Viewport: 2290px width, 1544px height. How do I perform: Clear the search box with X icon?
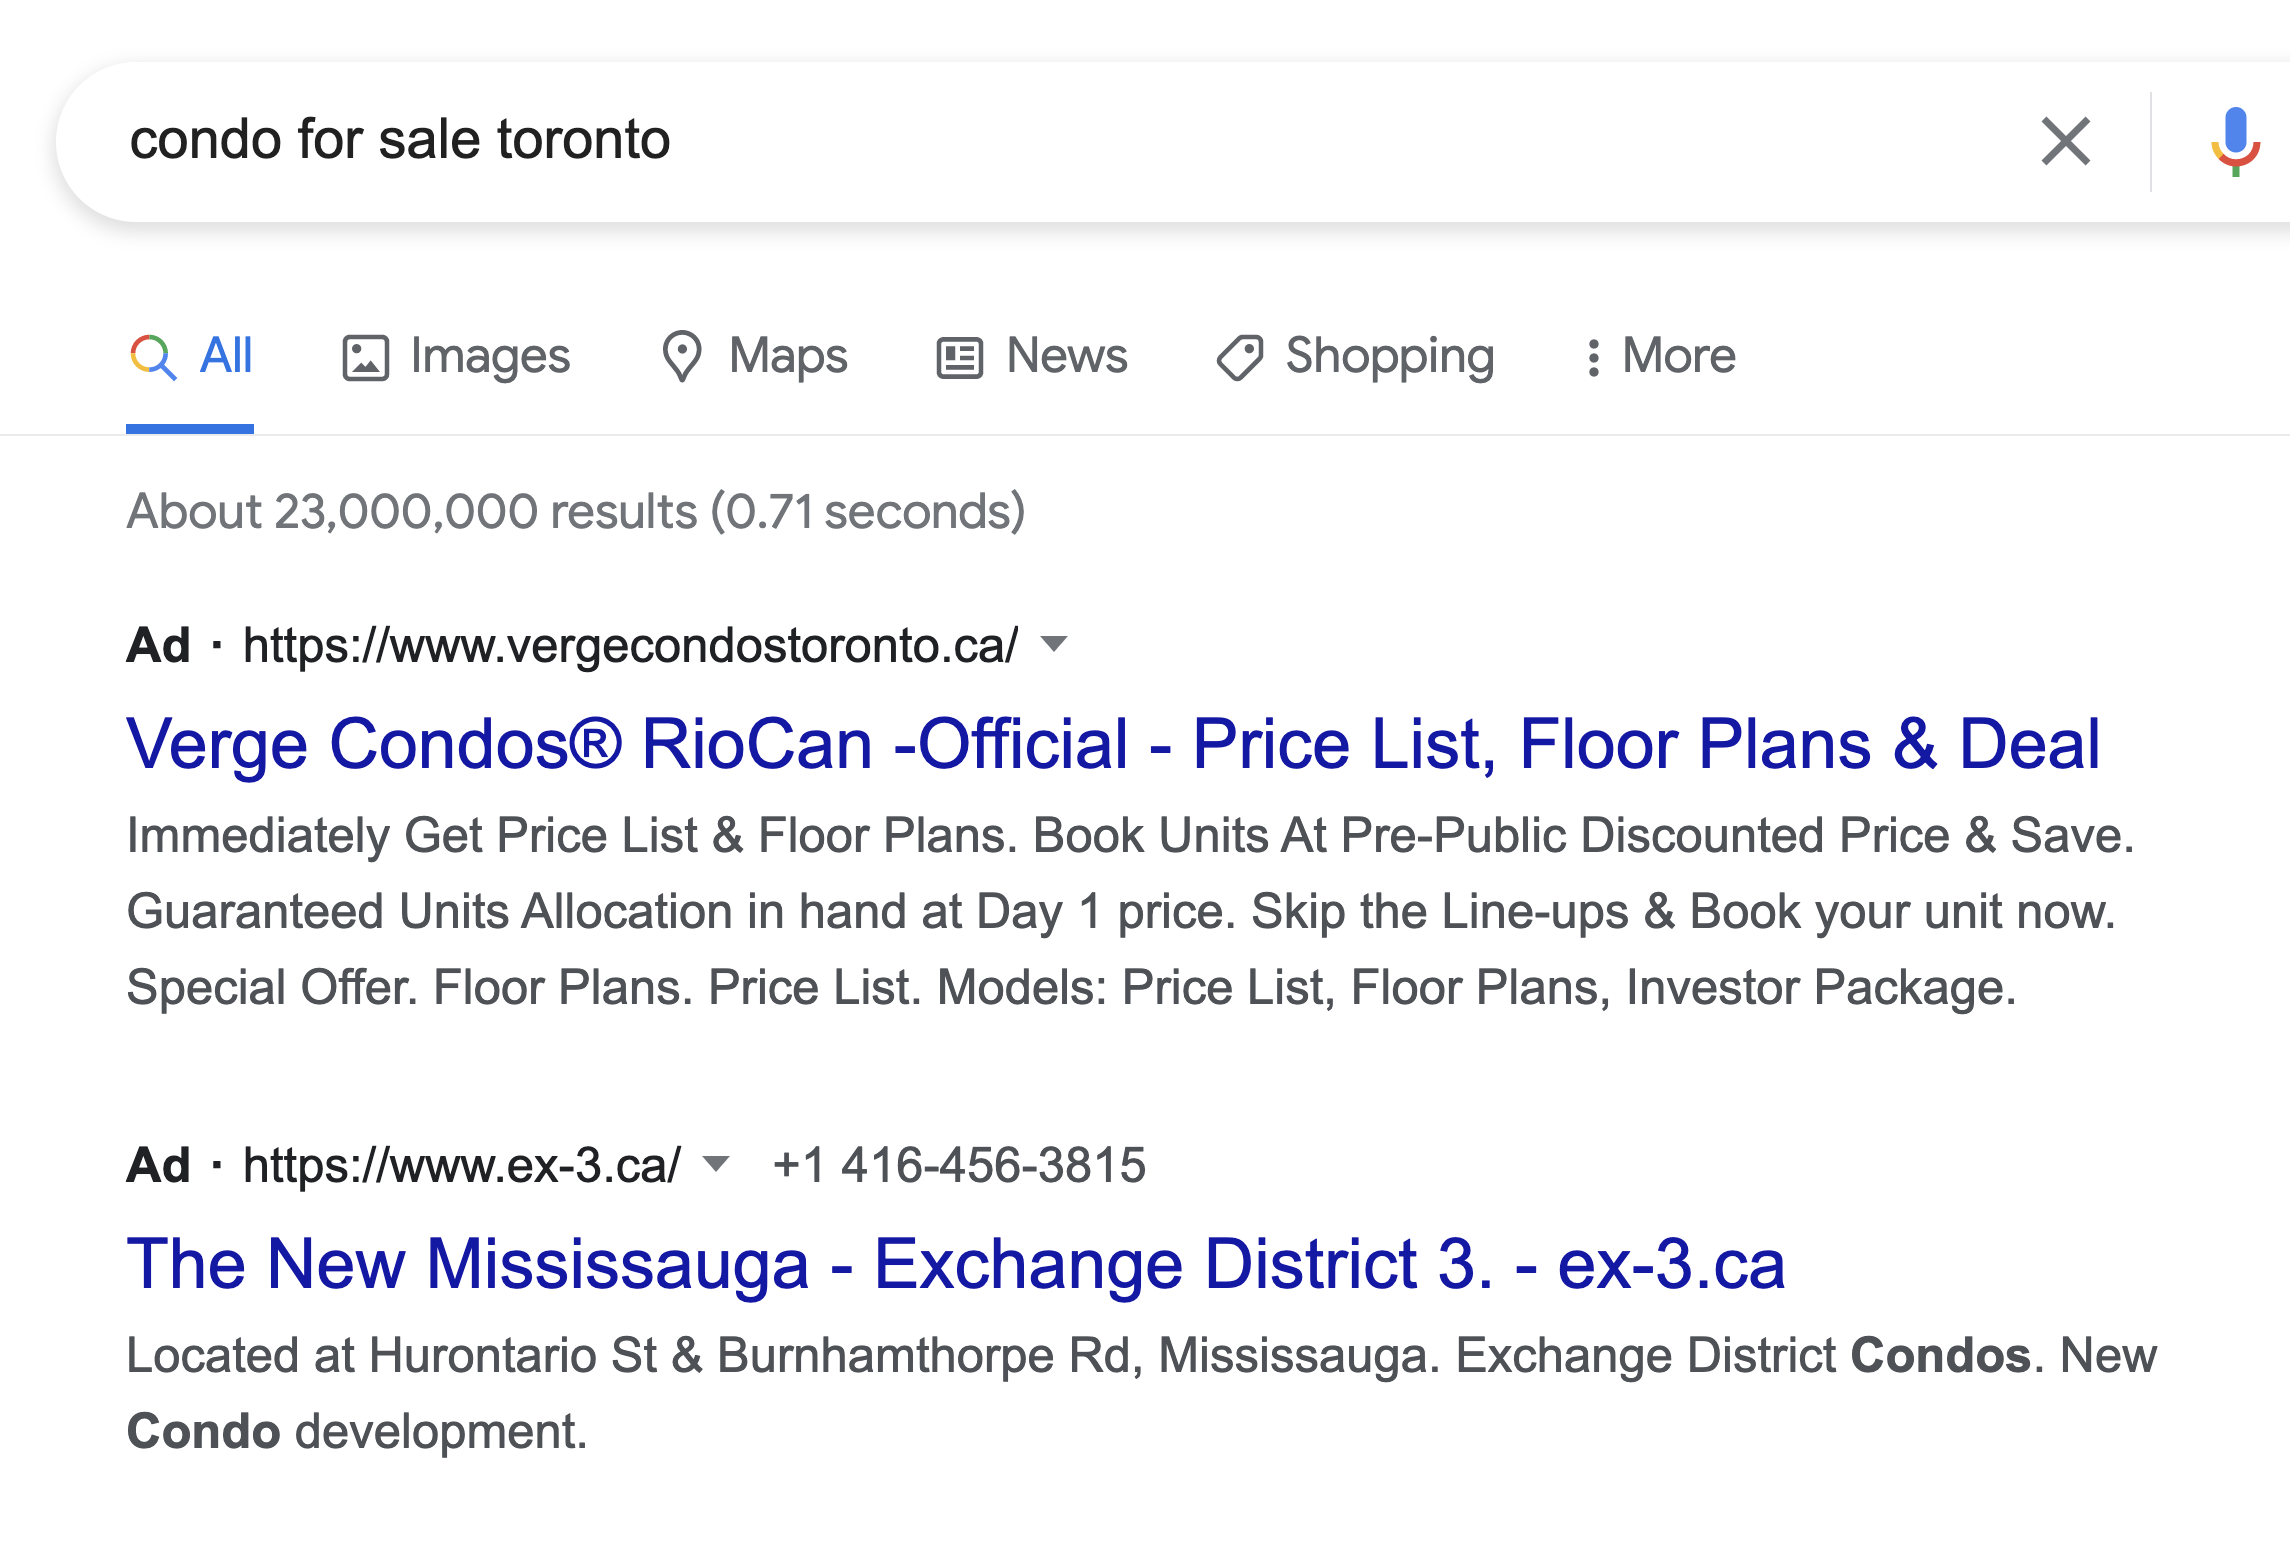tap(2065, 141)
